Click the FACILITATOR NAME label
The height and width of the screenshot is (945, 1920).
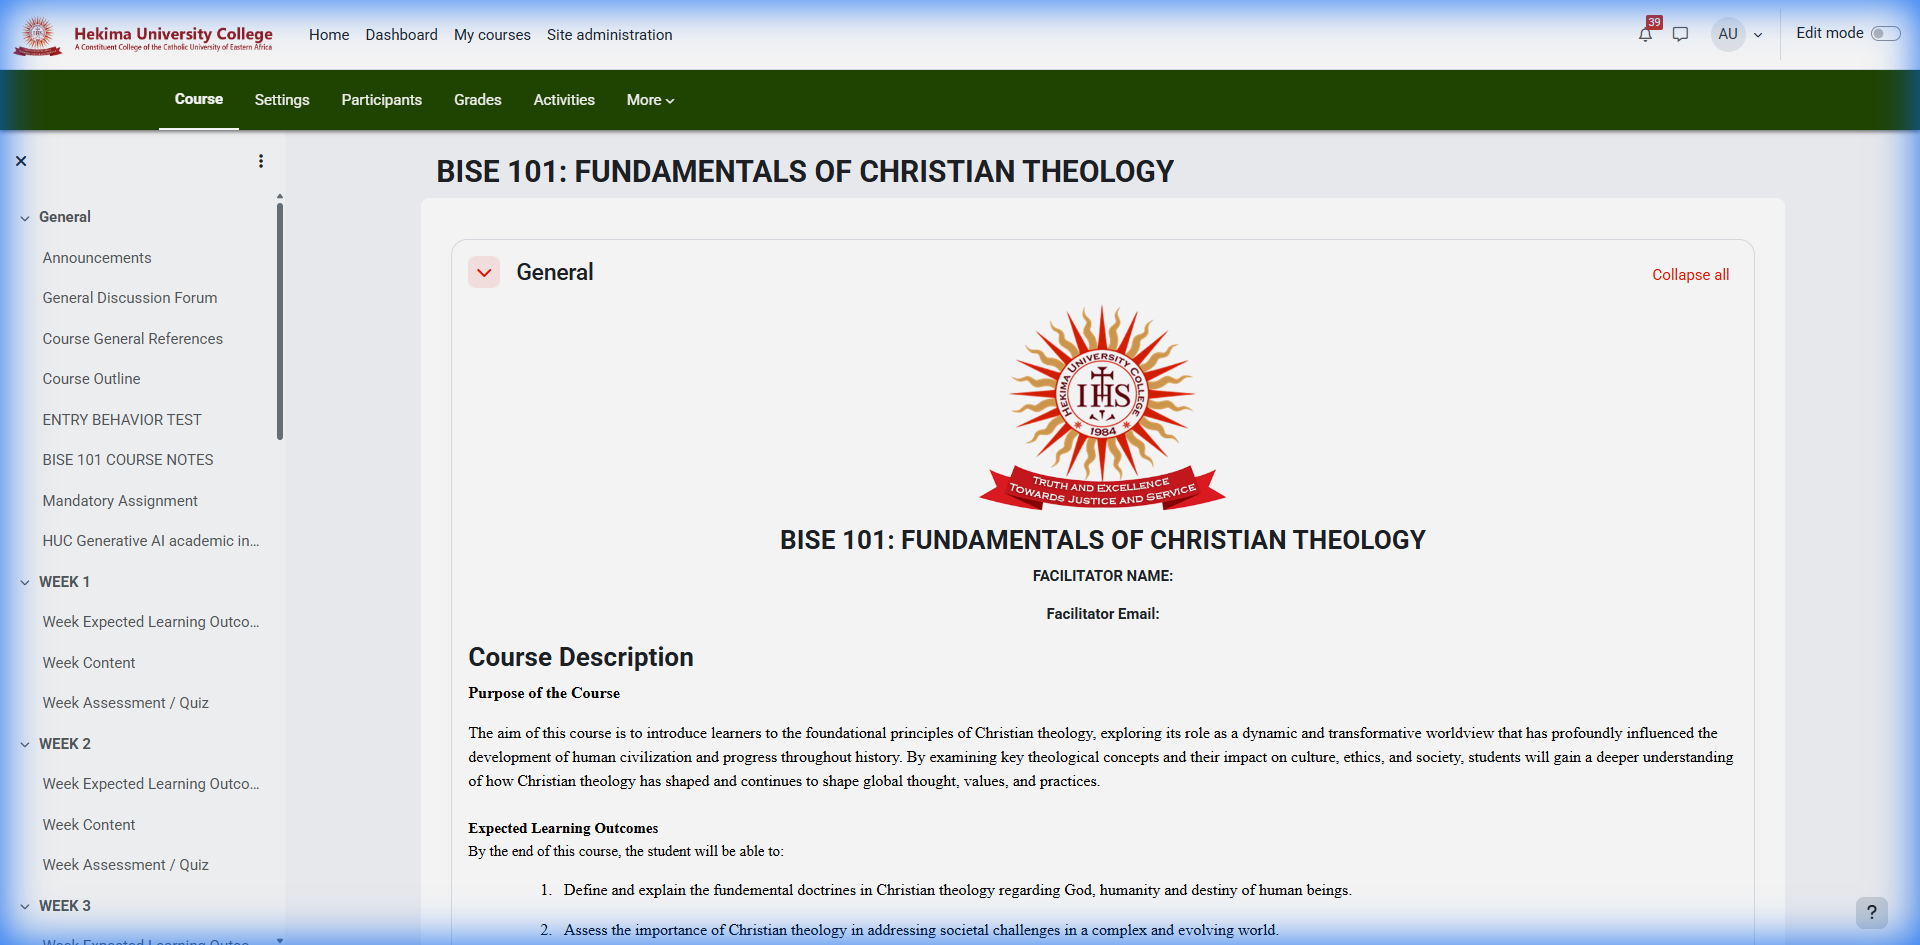1103,576
